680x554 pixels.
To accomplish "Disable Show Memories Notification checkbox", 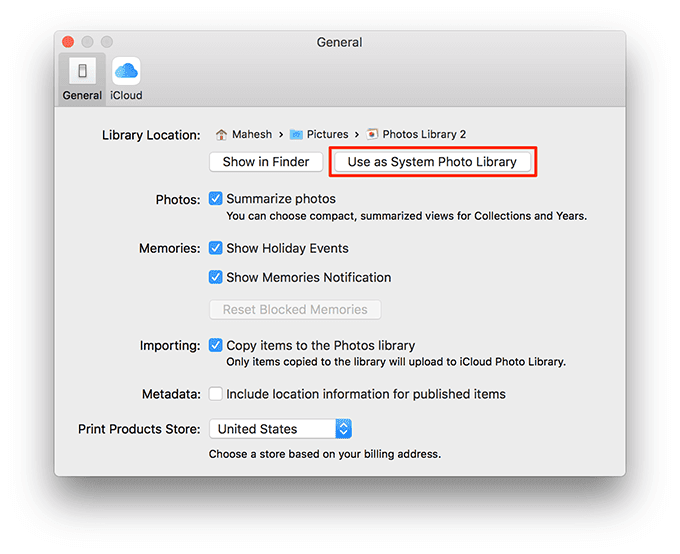I will (x=216, y=277).
